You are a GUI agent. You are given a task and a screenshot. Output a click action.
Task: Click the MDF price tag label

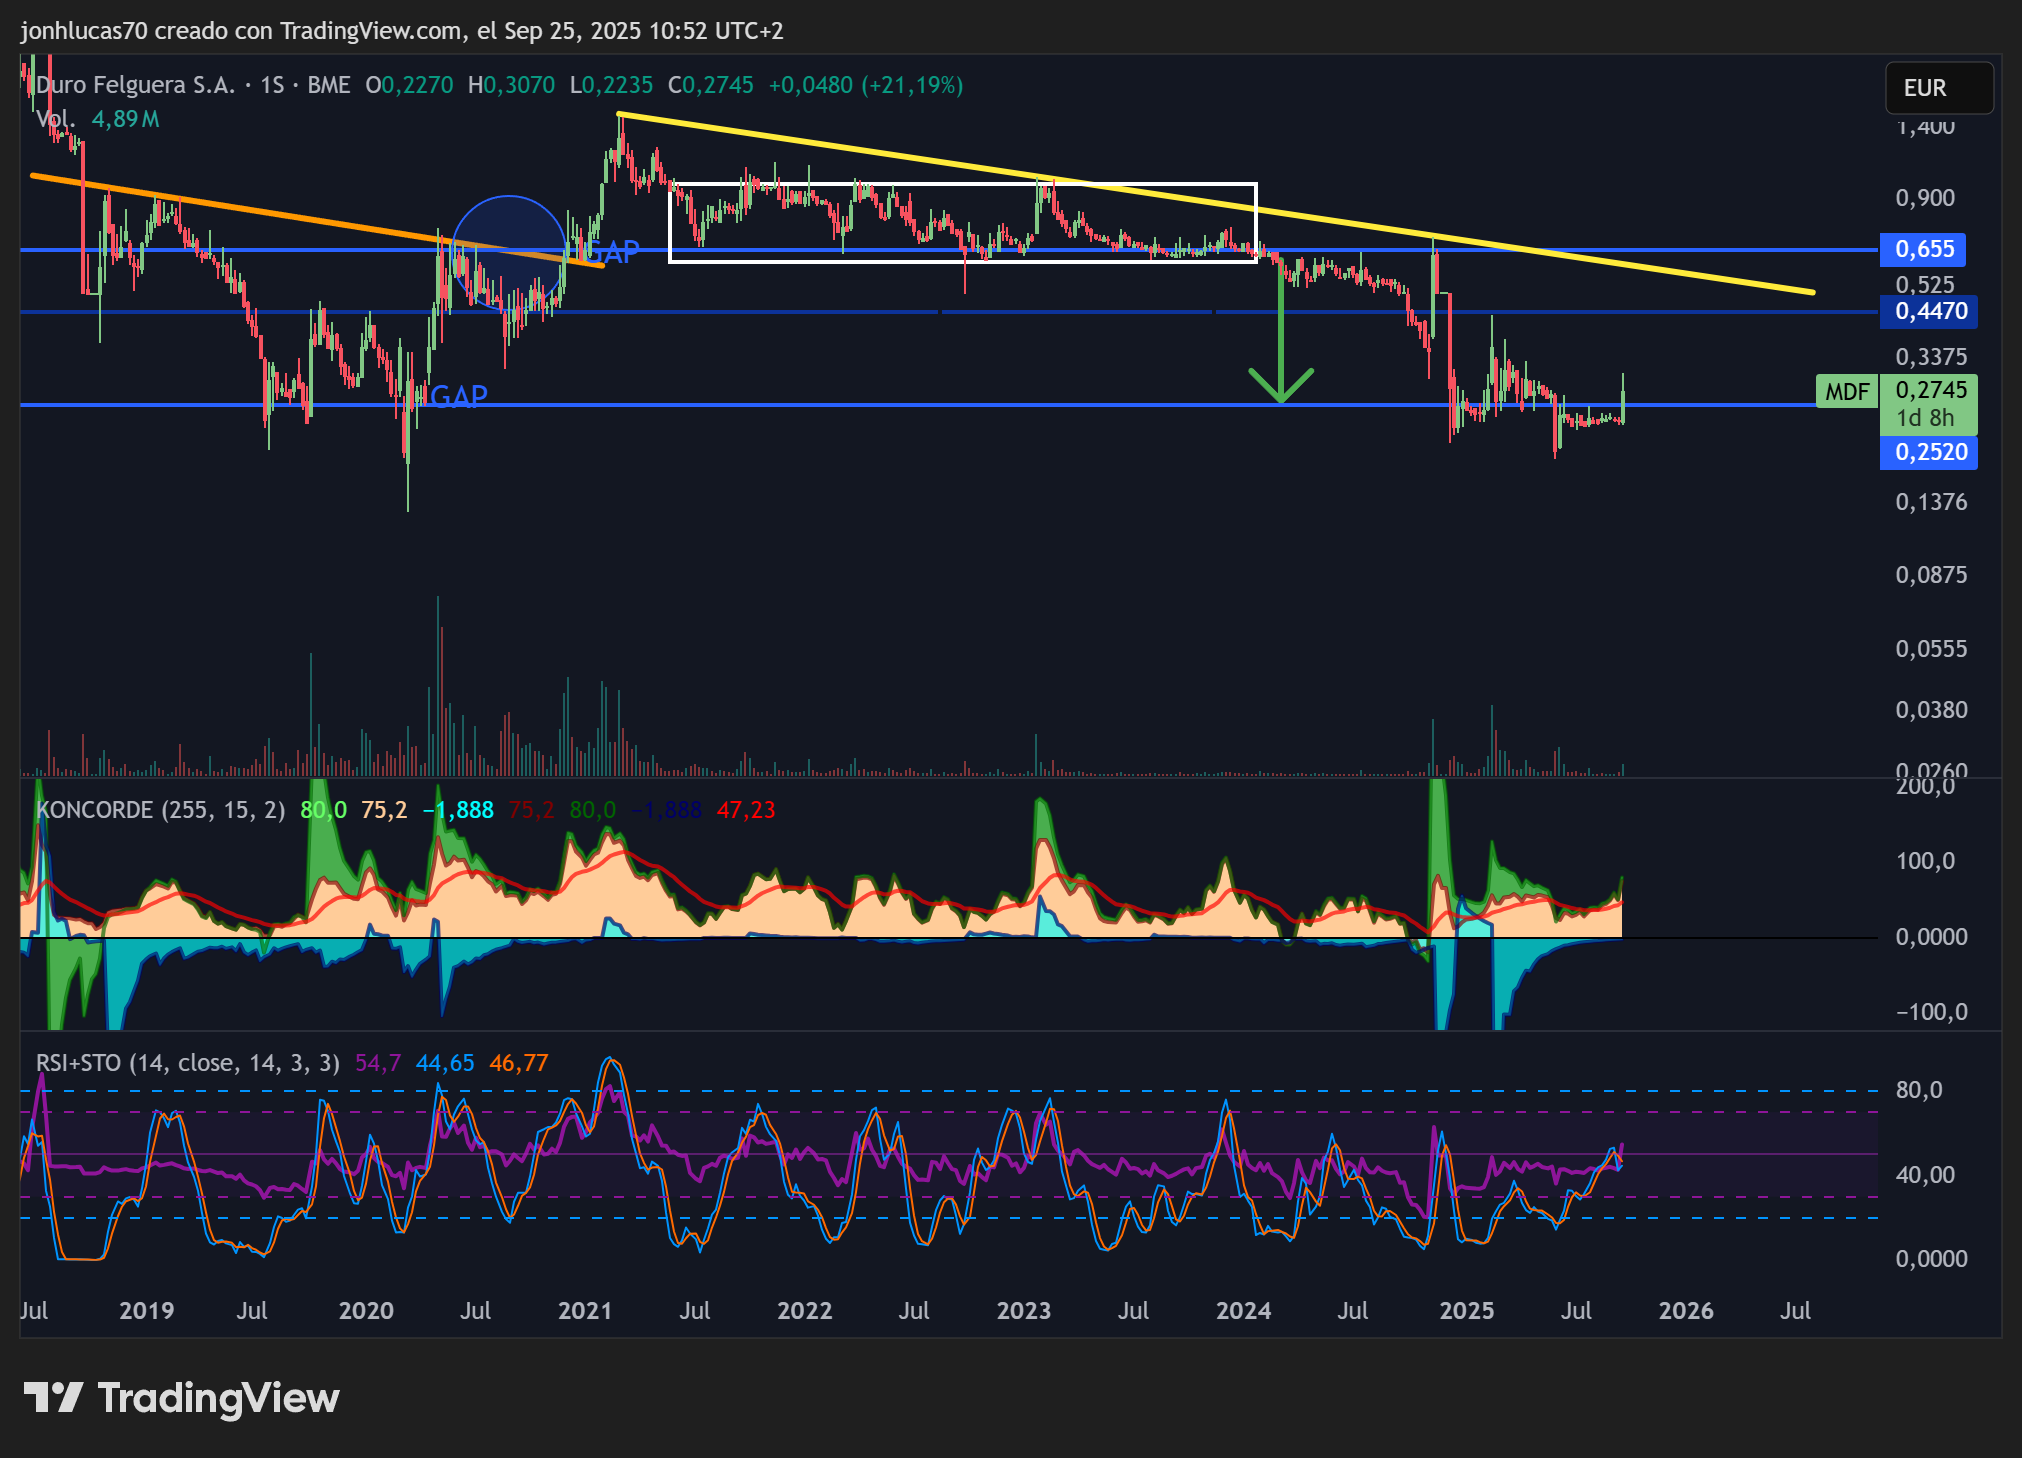click(x=1846, y=391)
